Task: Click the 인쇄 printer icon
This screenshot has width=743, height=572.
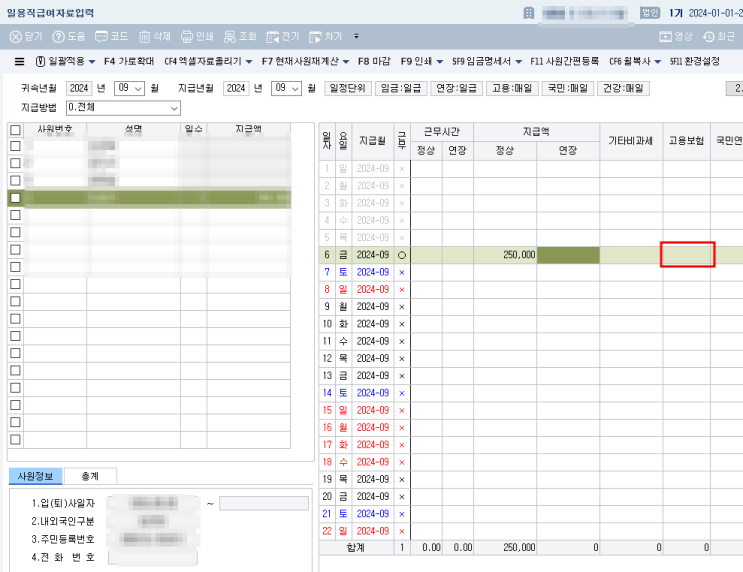Action: pyautogui.click(x=187, y=36)
